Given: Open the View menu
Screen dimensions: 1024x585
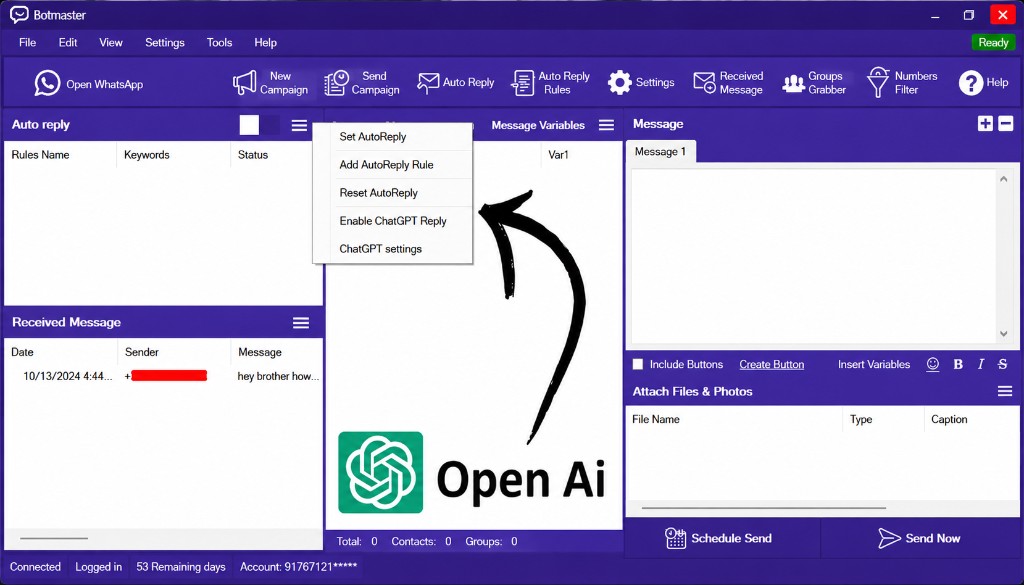Looking at the screenshot, I should 110,42.
